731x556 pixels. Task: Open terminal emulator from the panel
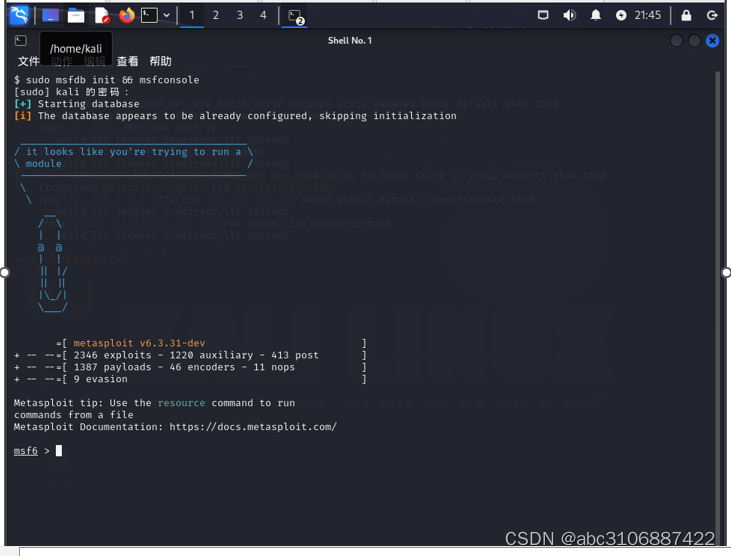149,15
